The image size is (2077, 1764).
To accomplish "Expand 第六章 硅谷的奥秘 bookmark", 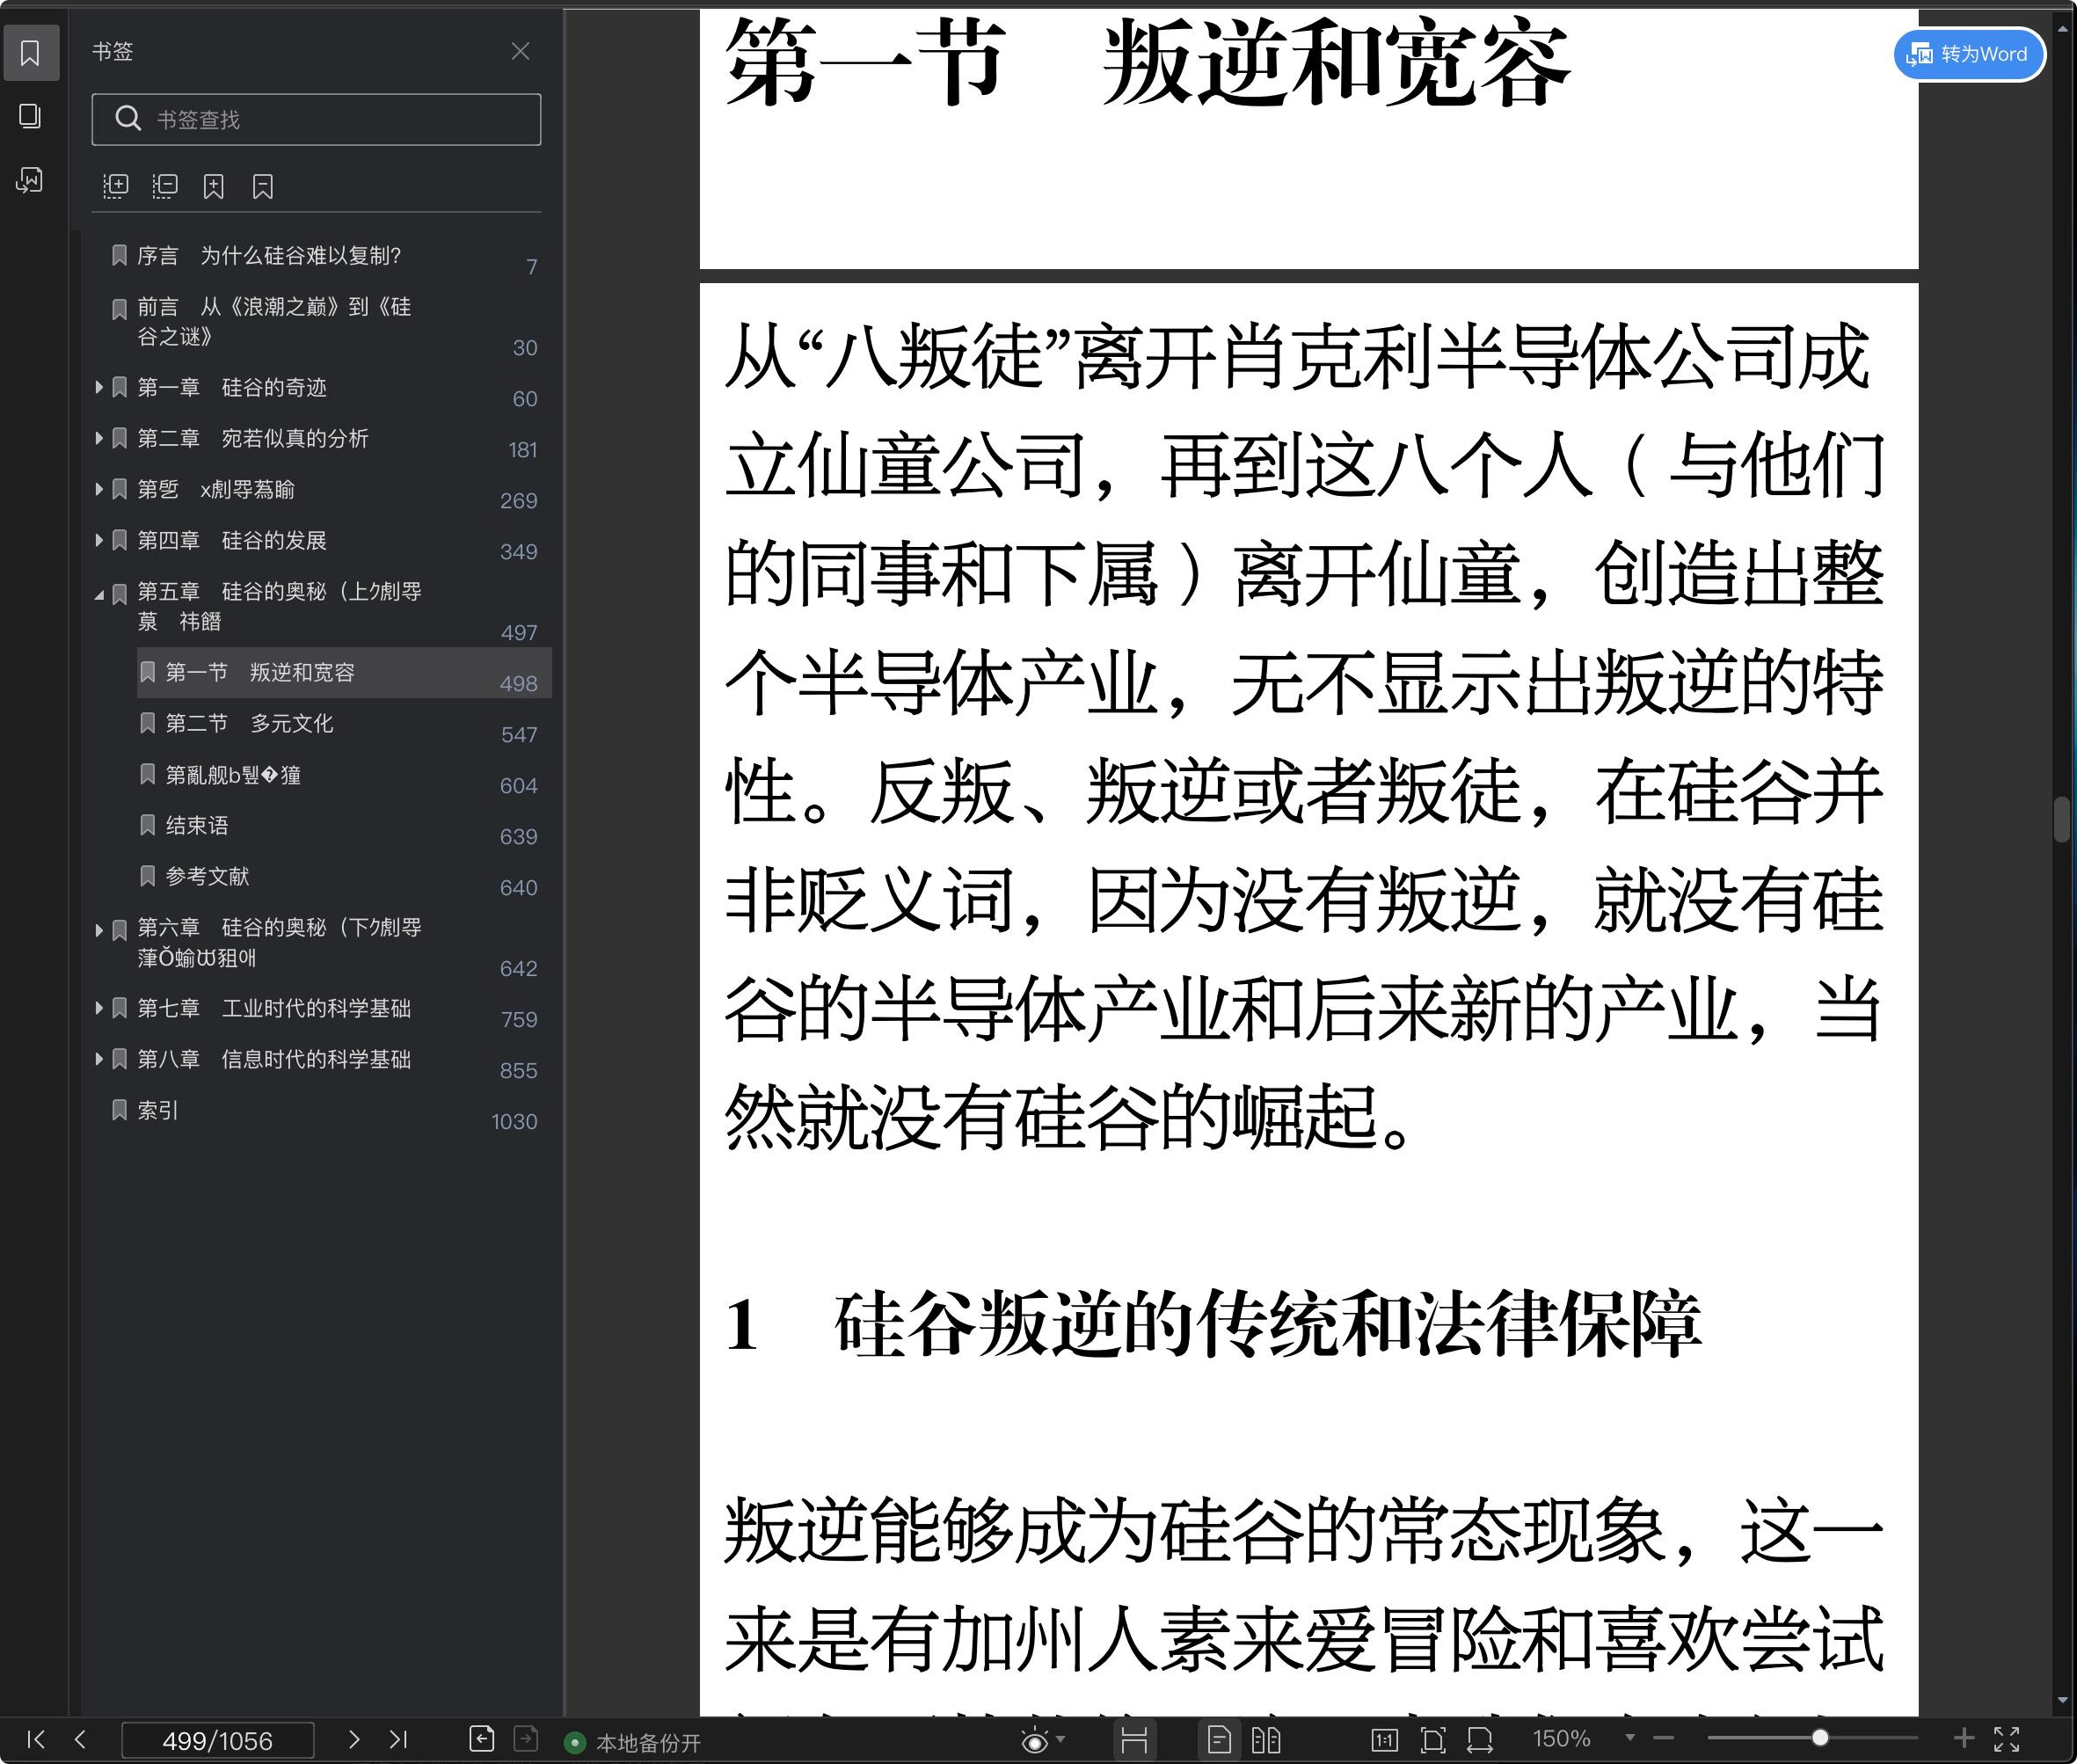I will pyautogui.click(x=99, y=931).
